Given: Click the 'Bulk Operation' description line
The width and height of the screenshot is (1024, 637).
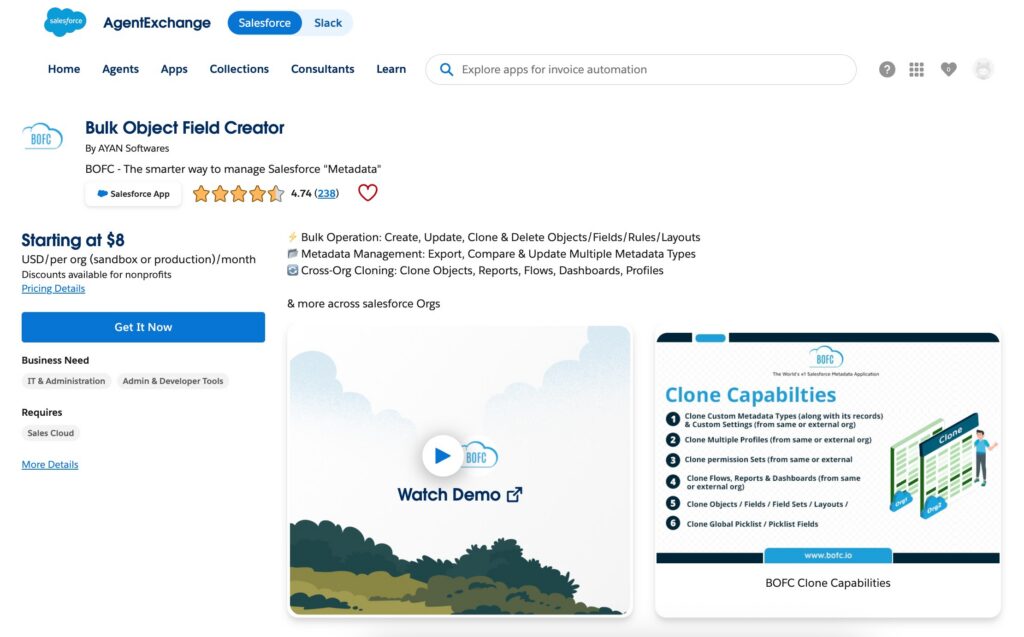Looking at the screenshot, I should tap(494, 237).
